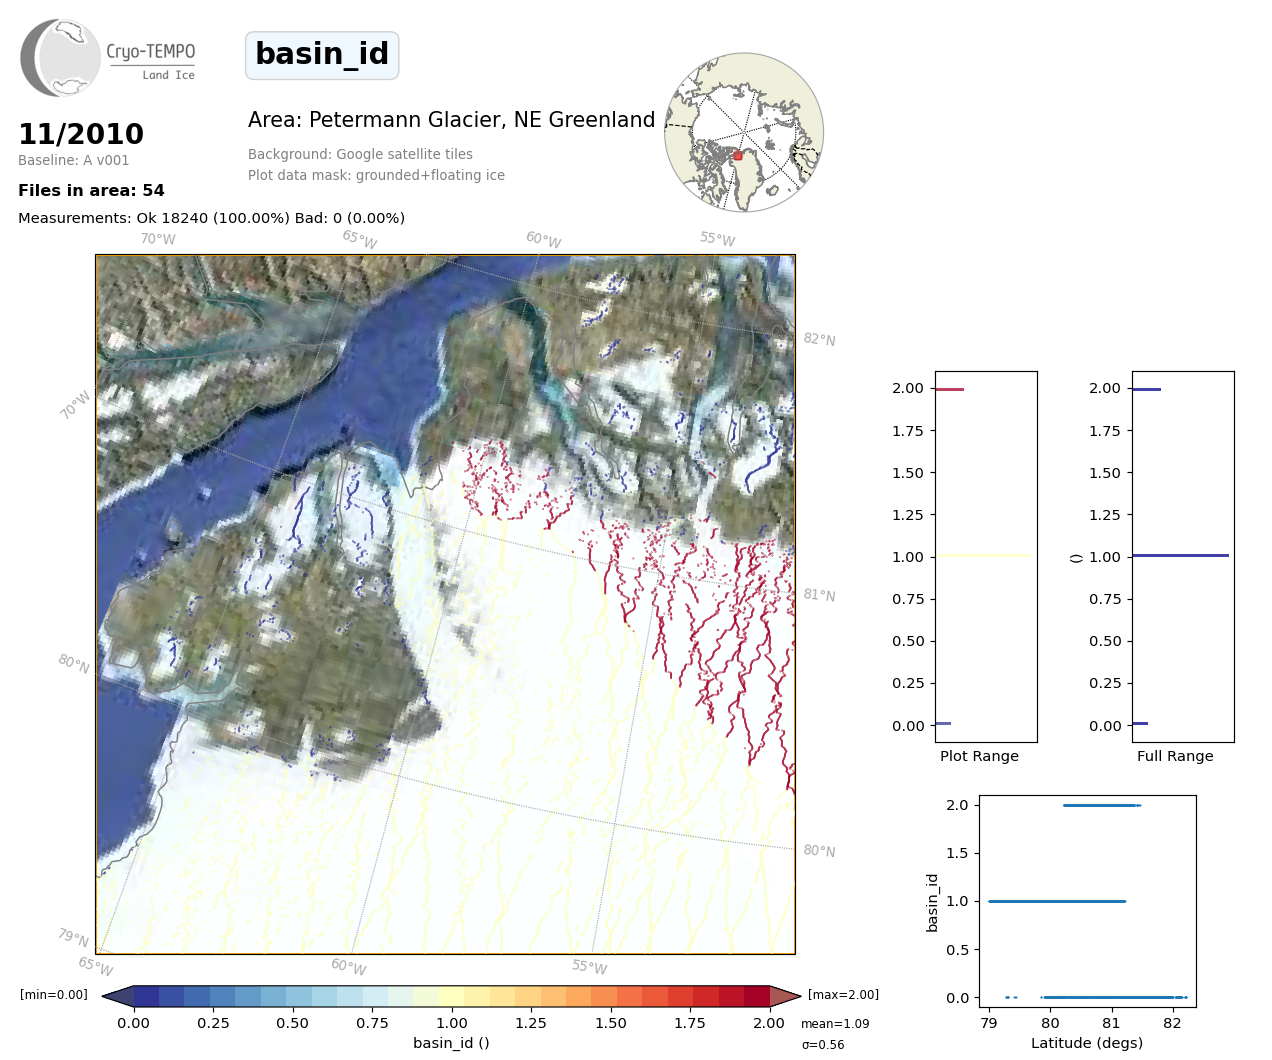Click the text 'Baseline: A v001'

pos(74,160)
